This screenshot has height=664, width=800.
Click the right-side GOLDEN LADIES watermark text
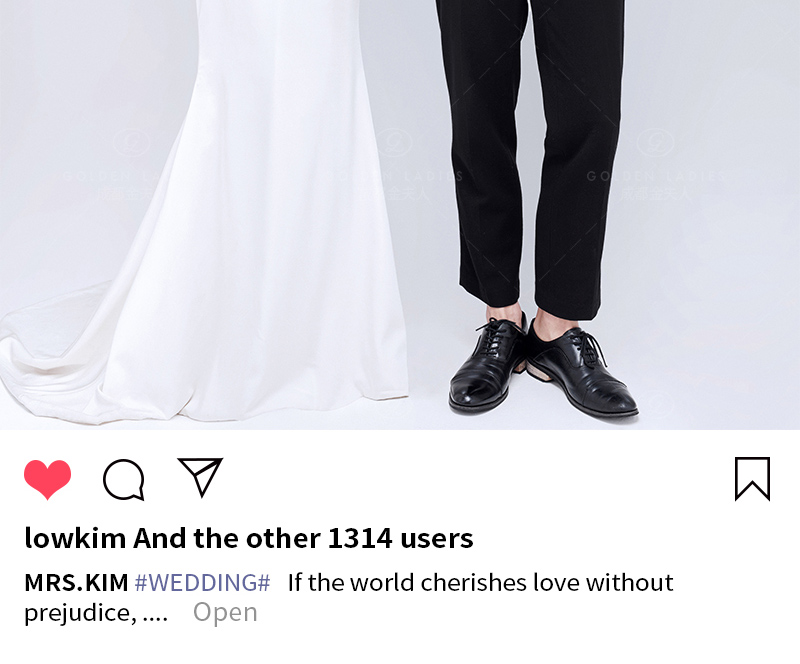[656, 177]
